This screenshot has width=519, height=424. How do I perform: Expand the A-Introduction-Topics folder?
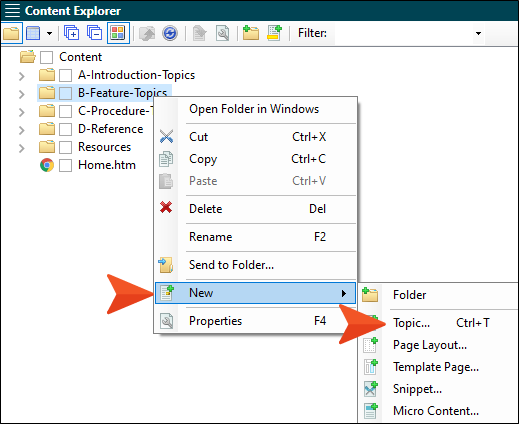(22, 76)
